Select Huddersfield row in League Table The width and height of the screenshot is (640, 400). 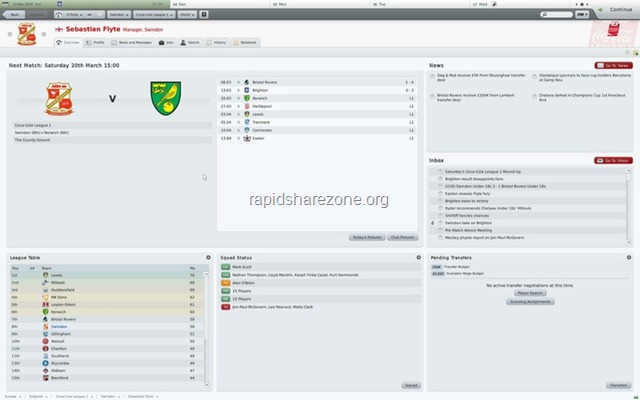(x=109, y=290)
